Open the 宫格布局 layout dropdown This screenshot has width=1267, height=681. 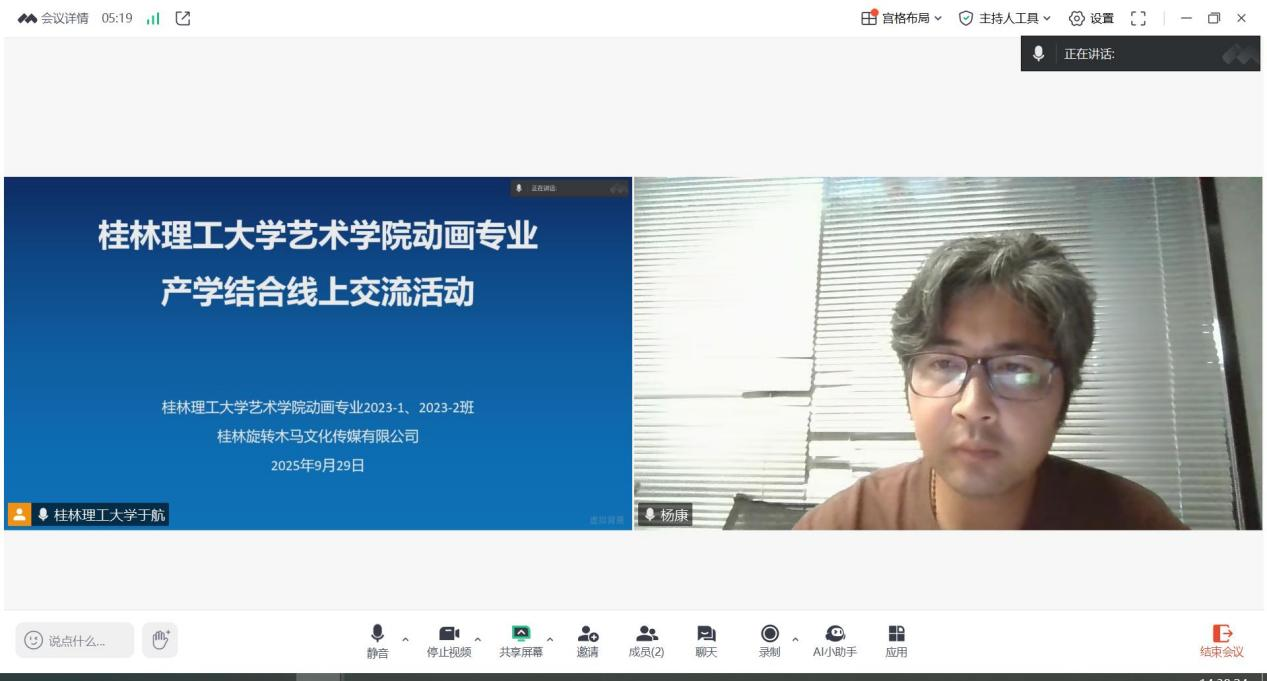click(x=901, y=18)
